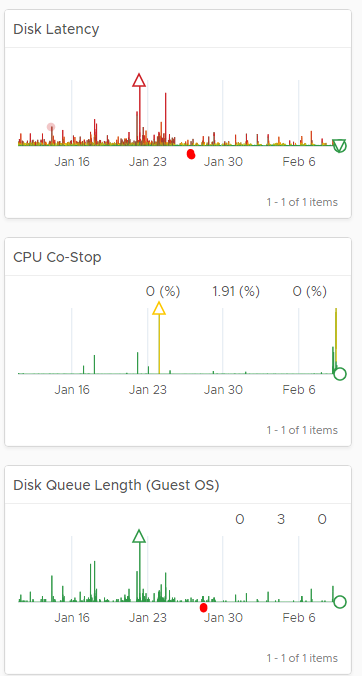Open the Disk Queue Length (Guest OS) title
Image resolution: width=362 pixels, height=676 pixels.
tap(116, 485)
